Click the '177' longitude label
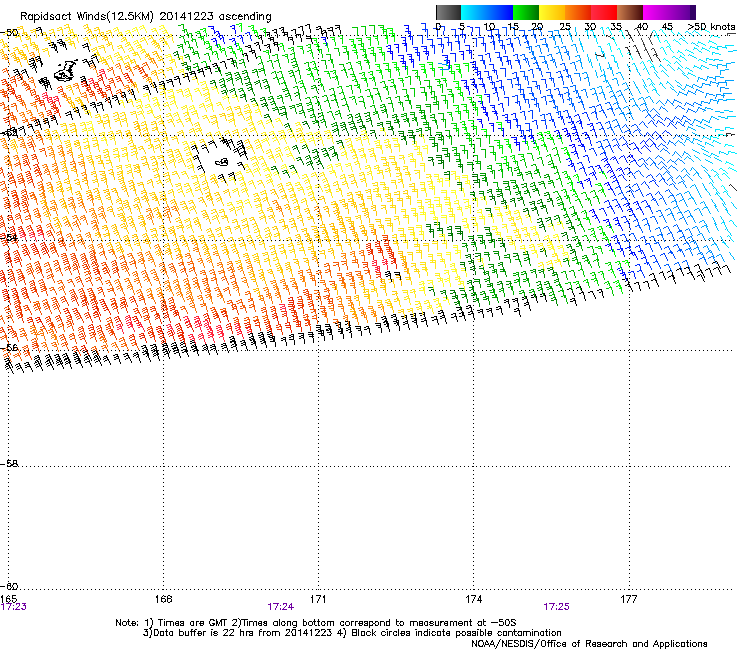Image resolution: width=740 pixels, height=650 pixels. click(629, 599)
